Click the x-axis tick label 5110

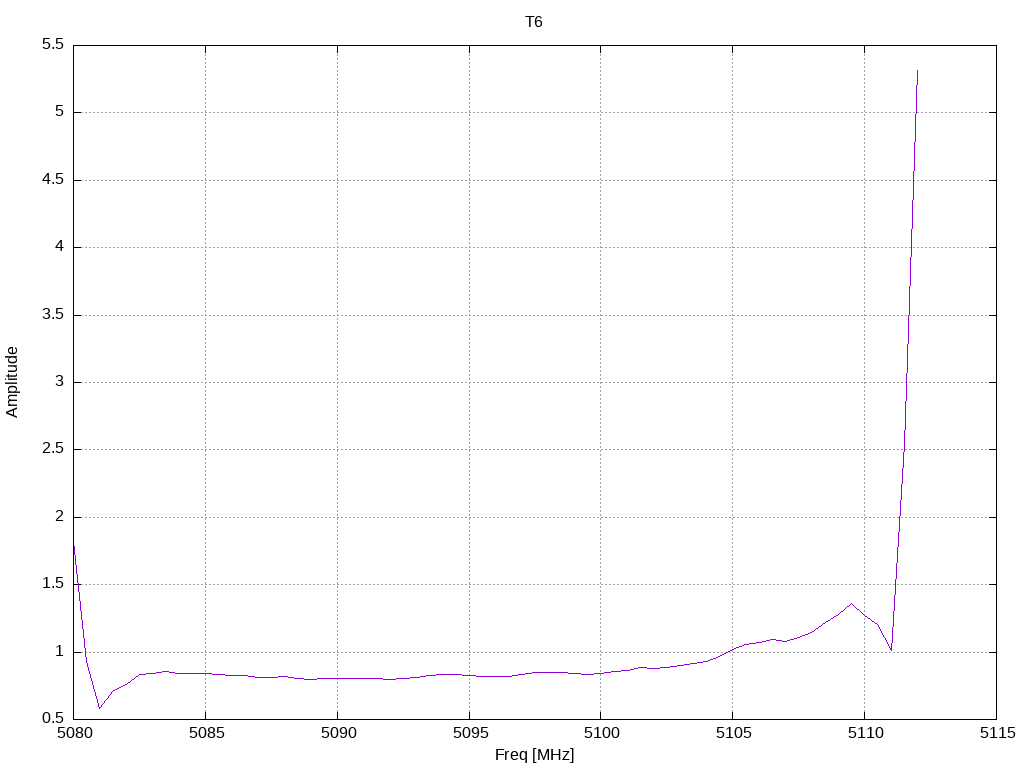(865, 733)
